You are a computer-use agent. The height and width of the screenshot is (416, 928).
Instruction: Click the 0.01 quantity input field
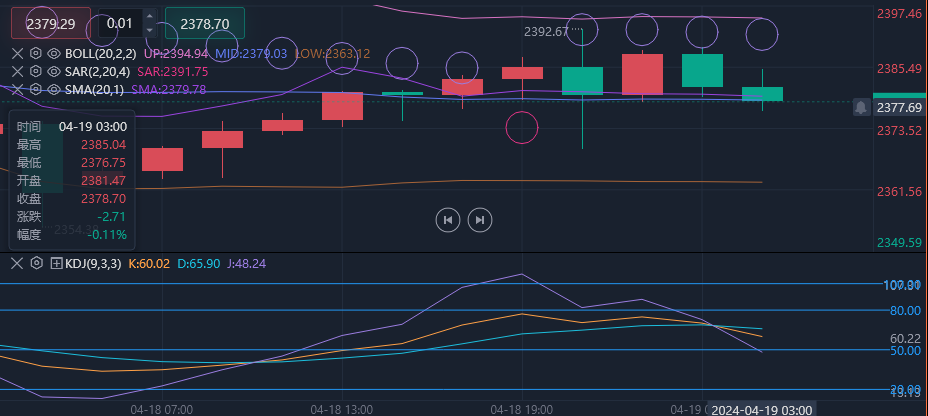pyautogui.click(x=120, y=23)
